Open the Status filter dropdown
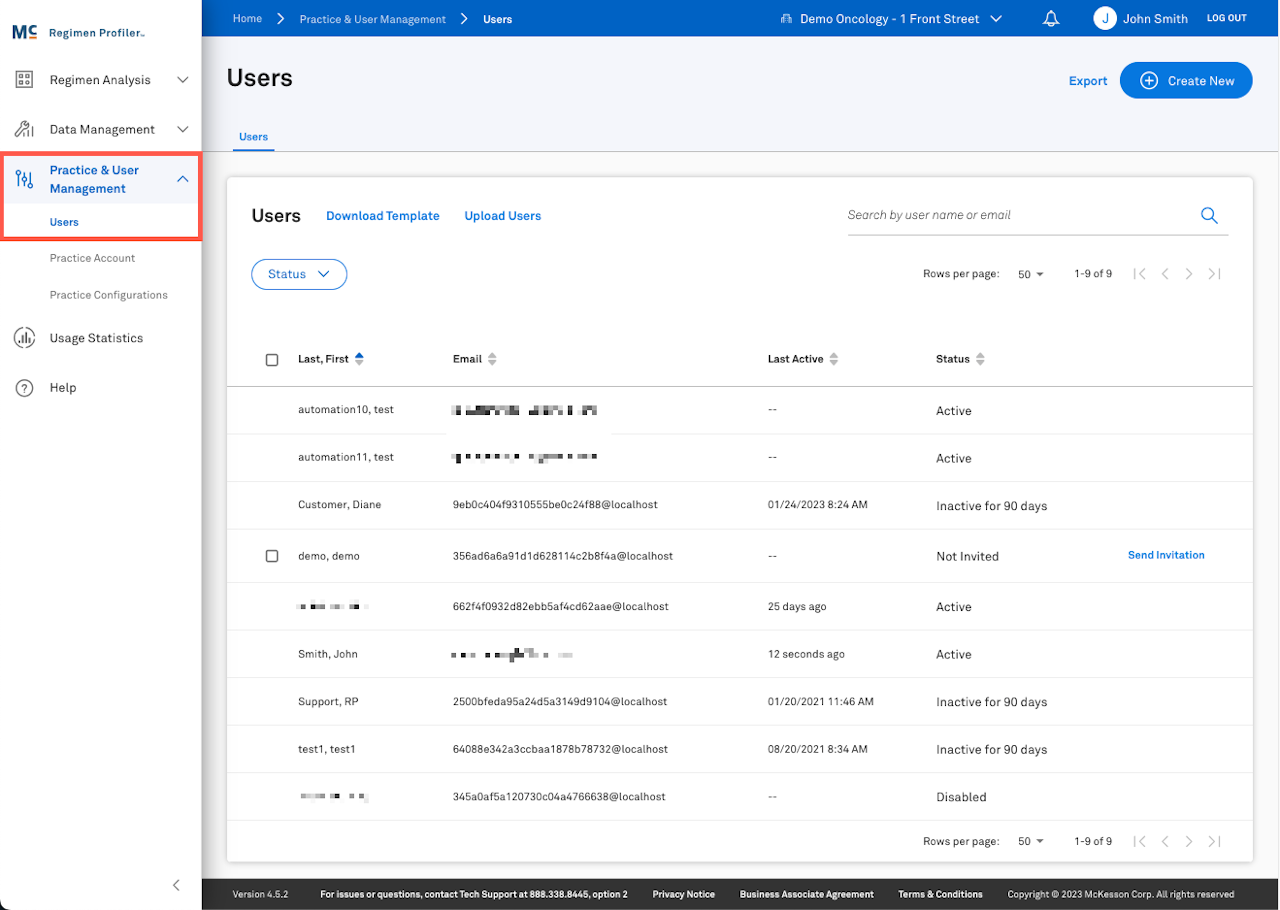This screenshot has width=1280, height=910. click(x=299, y=274)
